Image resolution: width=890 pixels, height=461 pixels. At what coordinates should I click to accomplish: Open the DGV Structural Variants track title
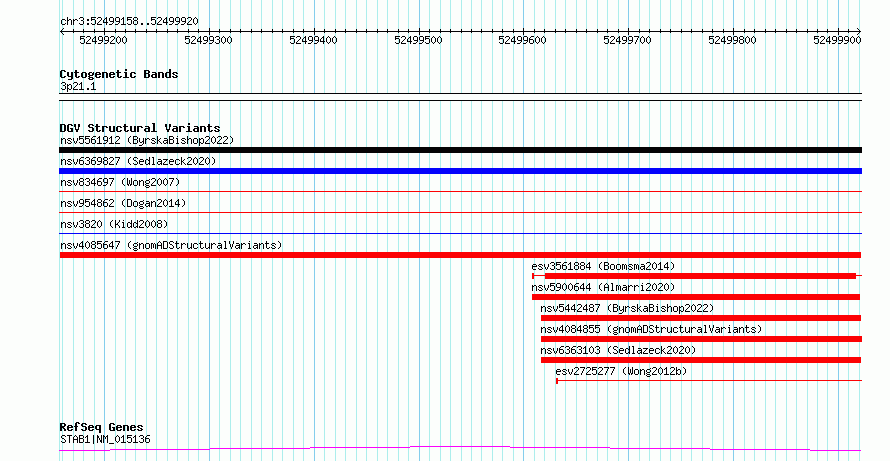(140, 128)
